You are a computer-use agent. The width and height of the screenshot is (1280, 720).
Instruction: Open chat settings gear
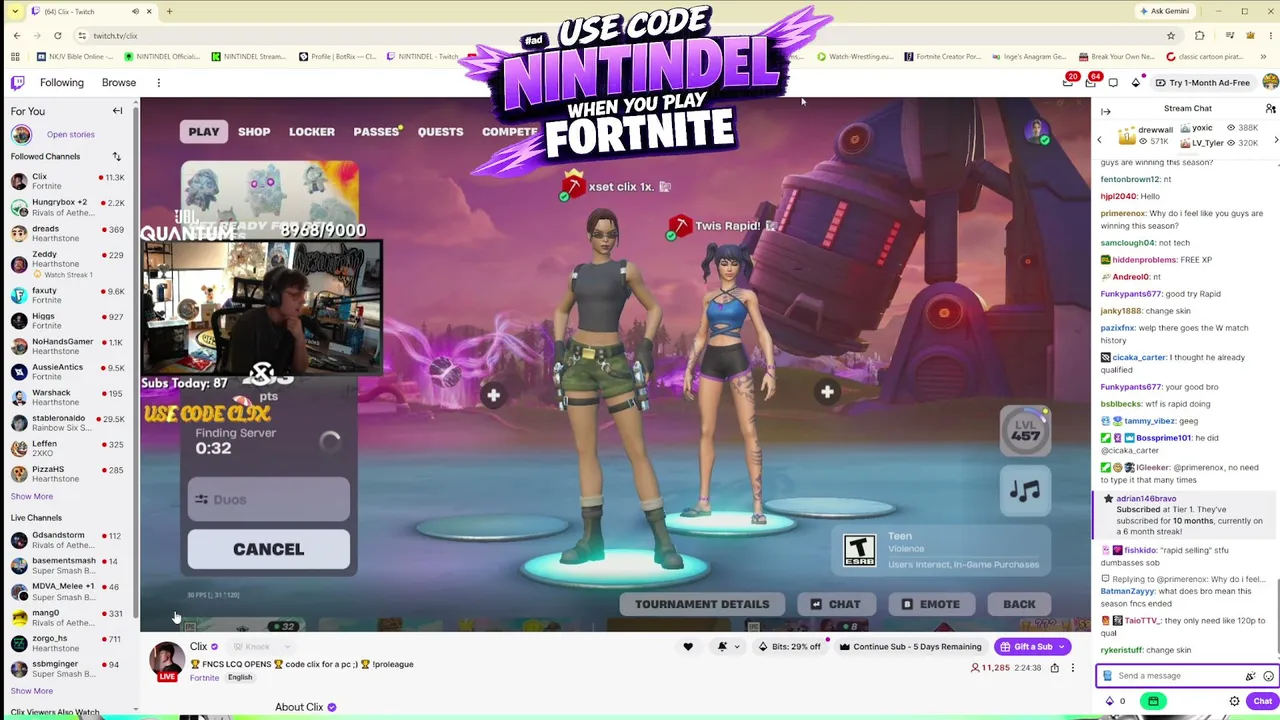pos(1234,701)
